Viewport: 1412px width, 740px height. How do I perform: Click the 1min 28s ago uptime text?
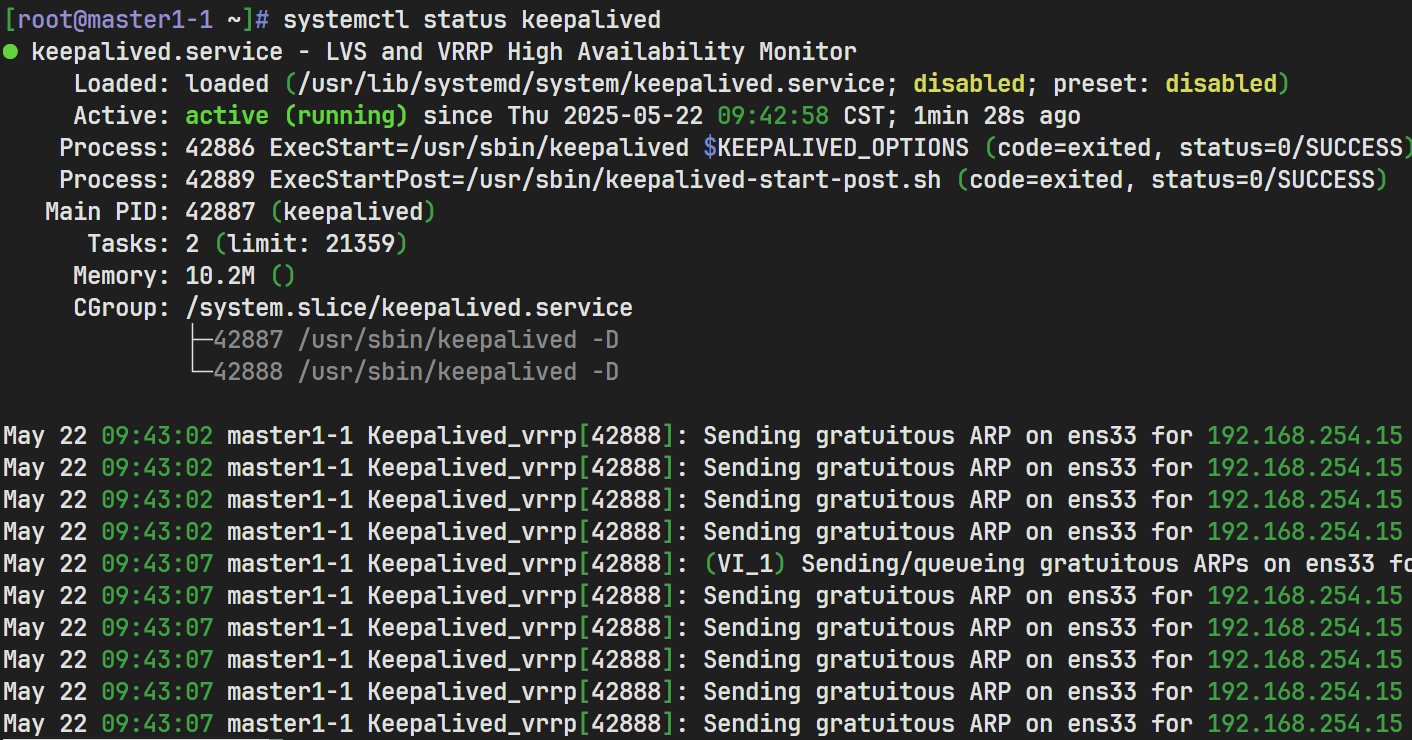tap(996, 116)
